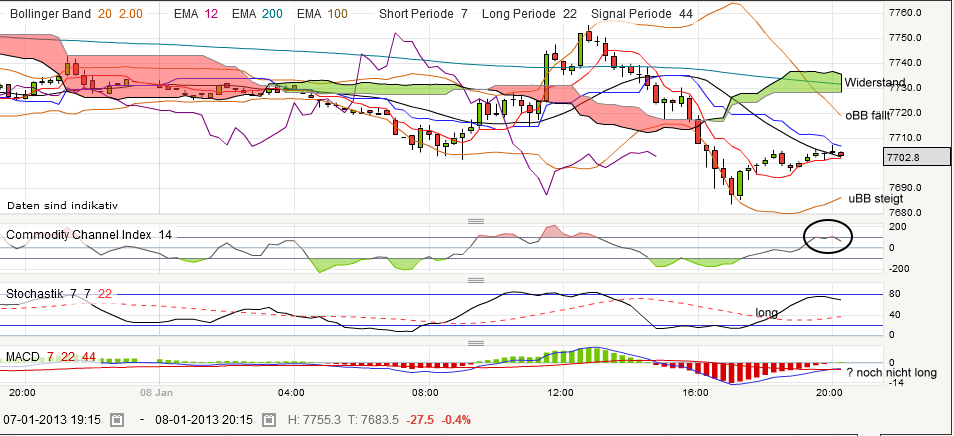Click the uBB steigt annotation
The image size is (954, 436).
click(876, 198)
